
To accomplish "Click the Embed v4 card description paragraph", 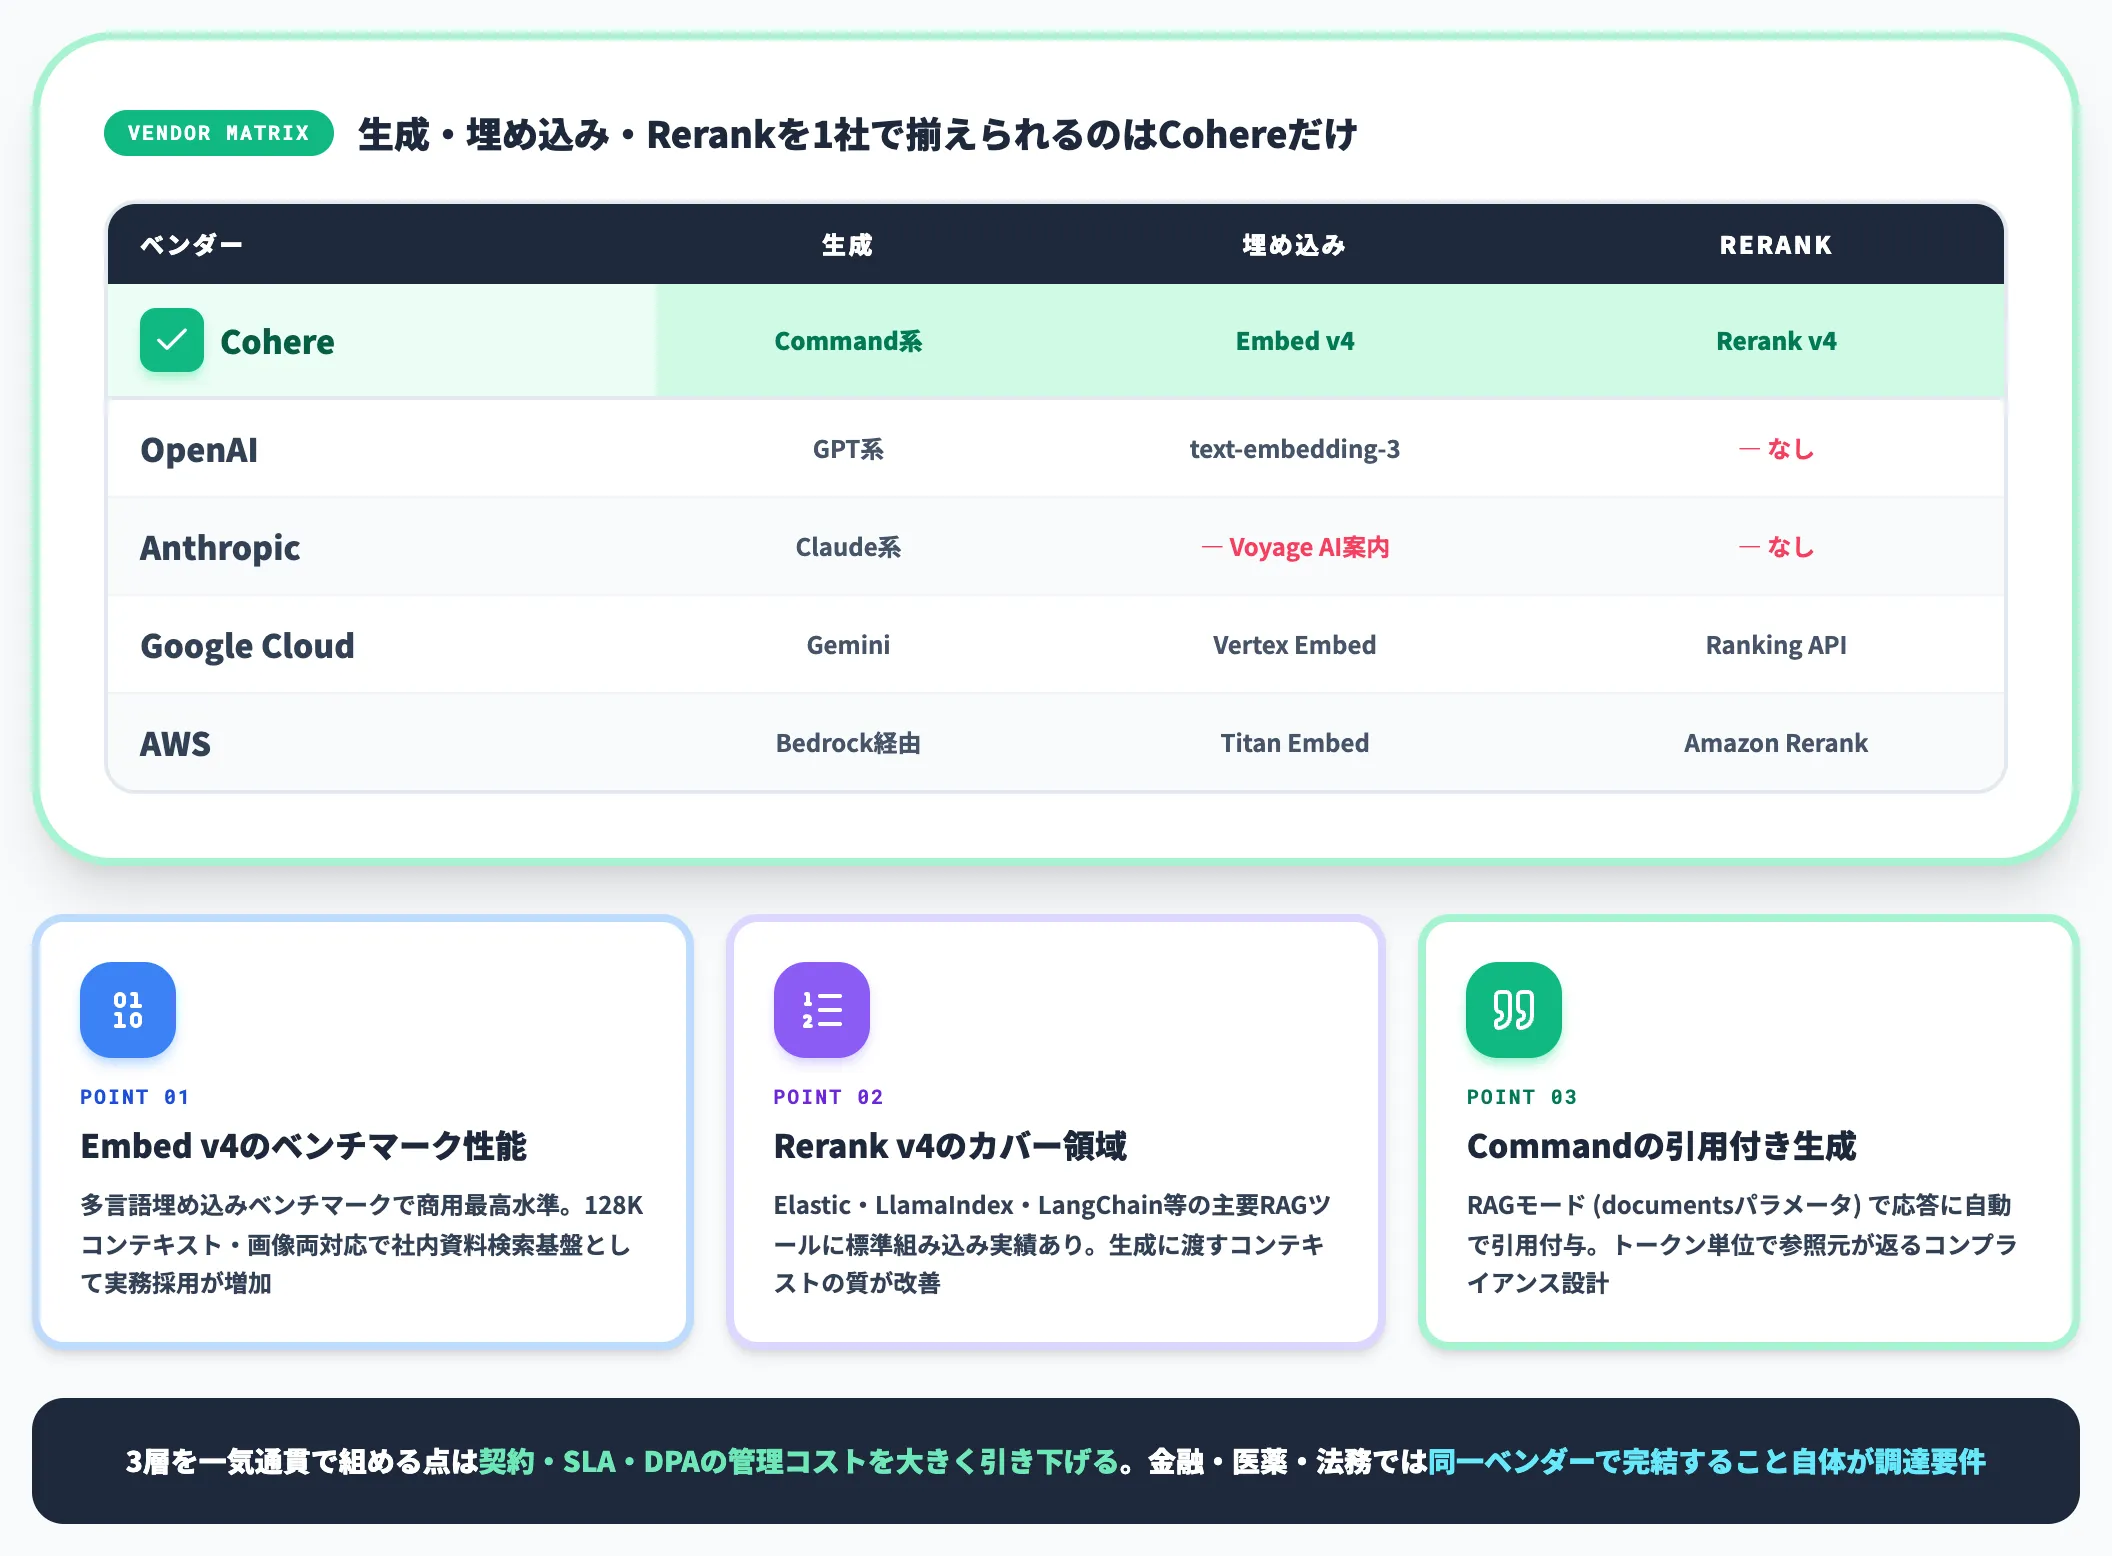I will coord(362,1244).
